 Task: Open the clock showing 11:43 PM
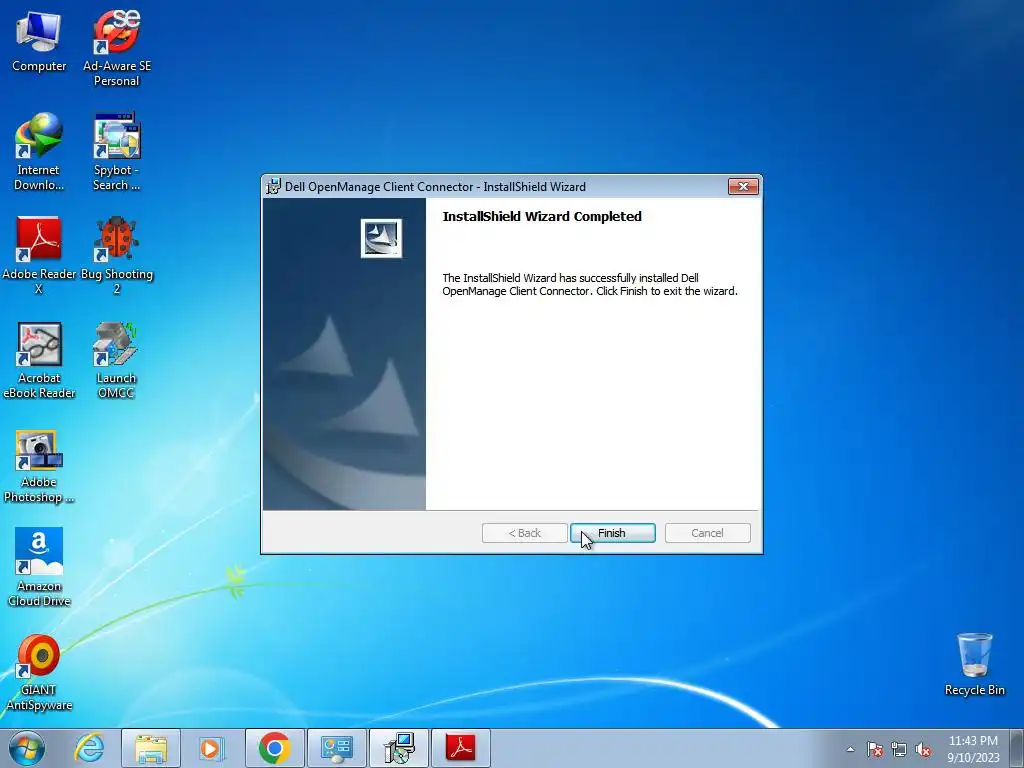973,749
